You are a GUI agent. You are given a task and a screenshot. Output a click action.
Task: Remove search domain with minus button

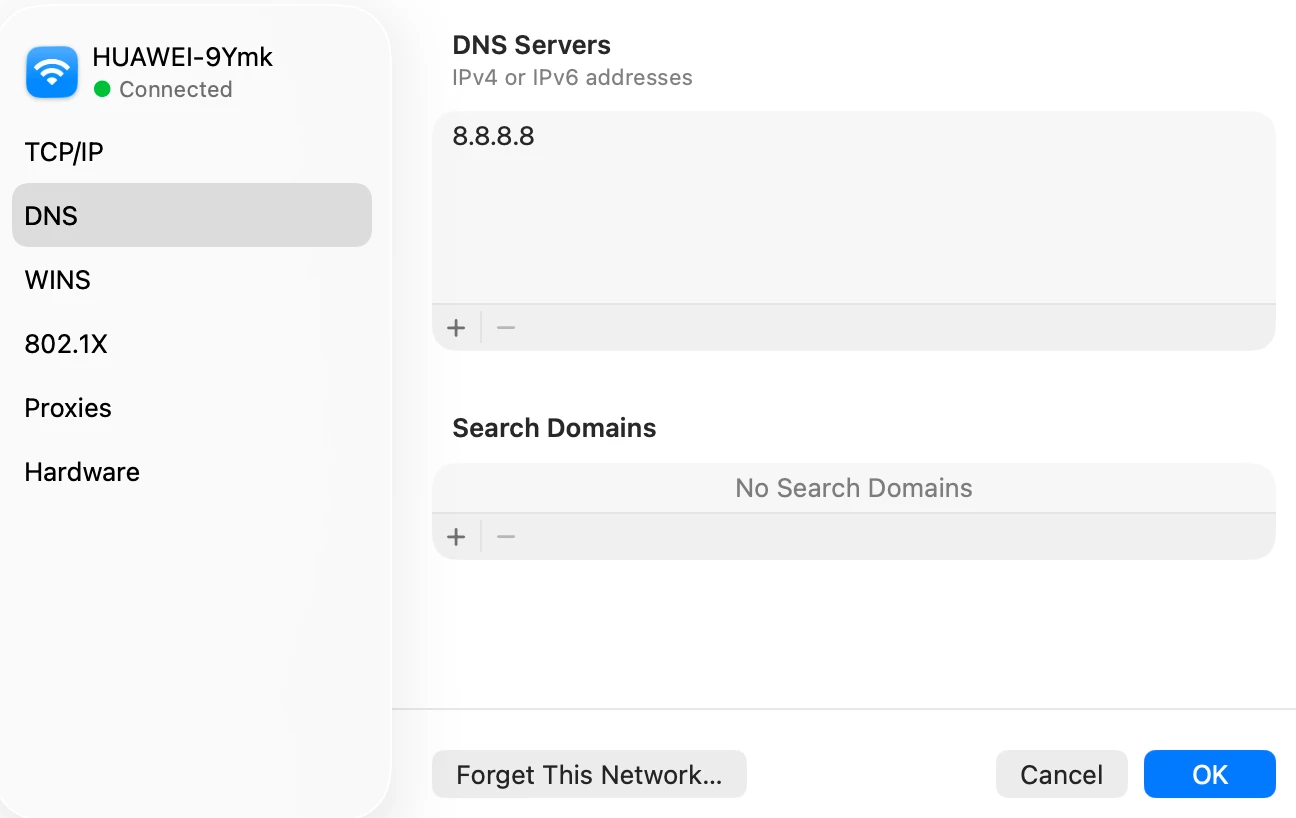pos(506,537)
